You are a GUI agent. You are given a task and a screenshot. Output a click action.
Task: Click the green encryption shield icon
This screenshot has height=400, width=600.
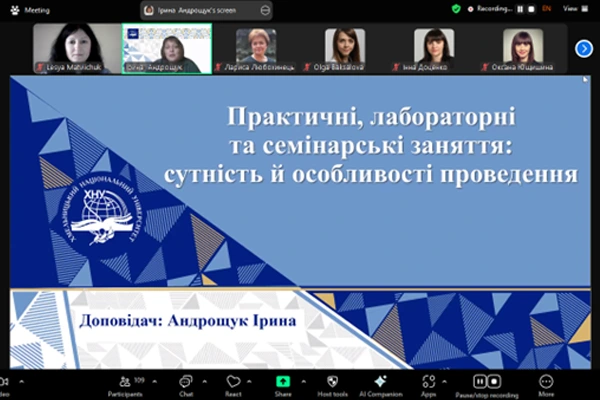456,9
